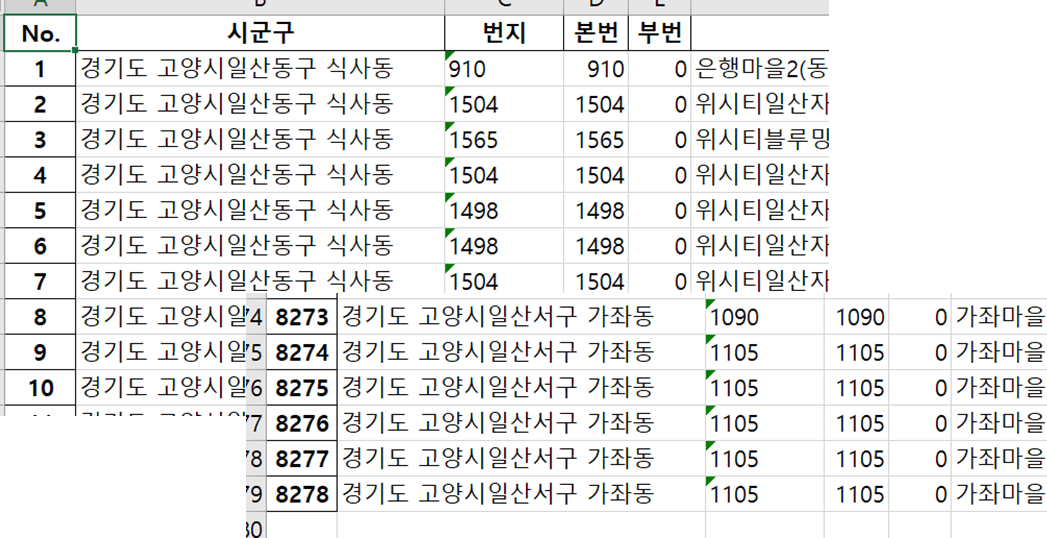Select the No. cell '8278'
Screen dimensions: 1047x538
coord(302,494)
